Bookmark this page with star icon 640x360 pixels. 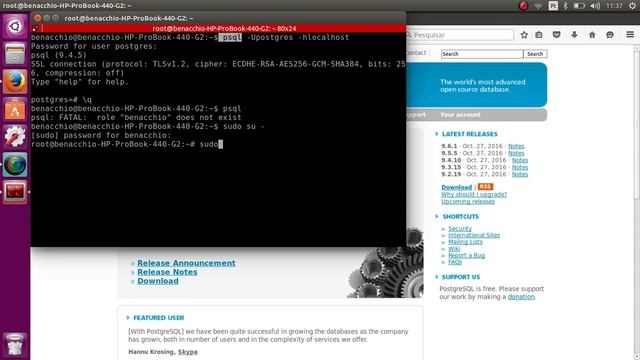tap(524, 35)
